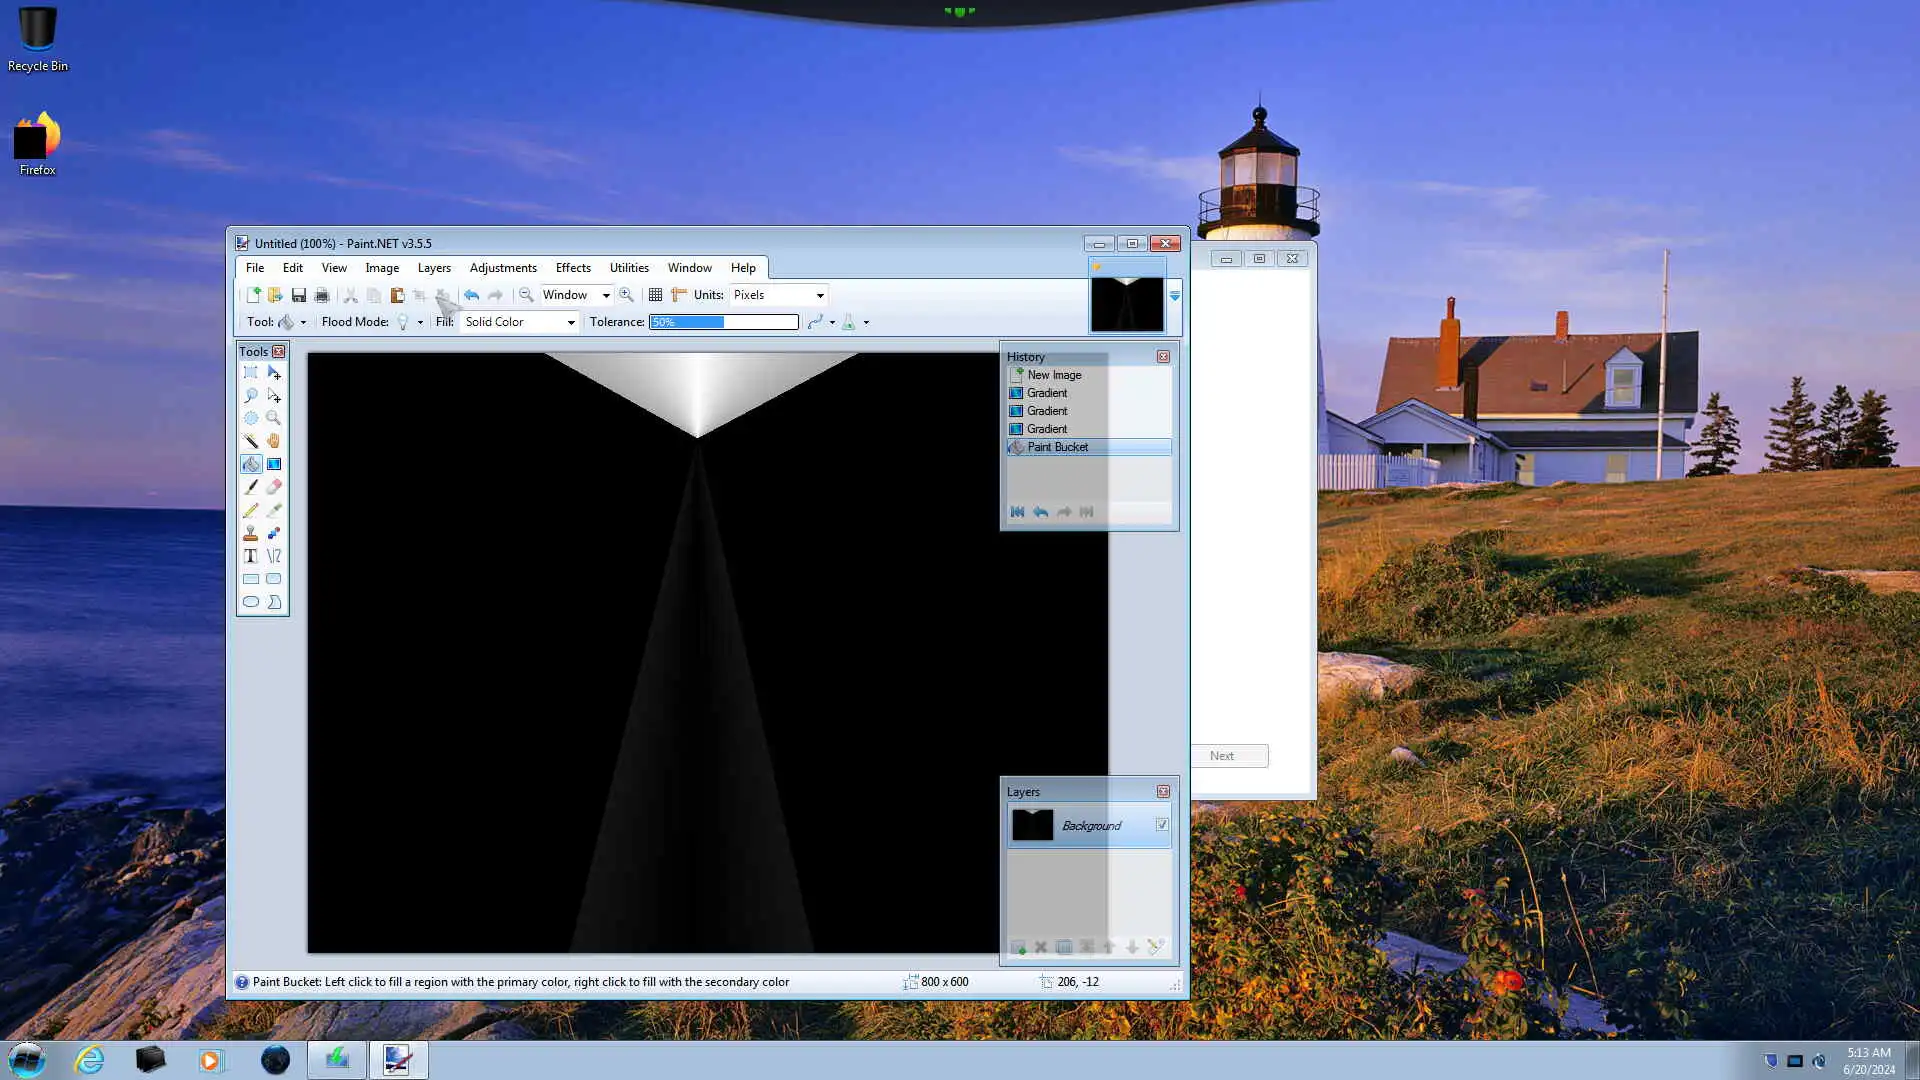This screenshot has width=1920, height=1080.
Task: Open the Flood Mode dropdown arrow
Action: [420, 322]
